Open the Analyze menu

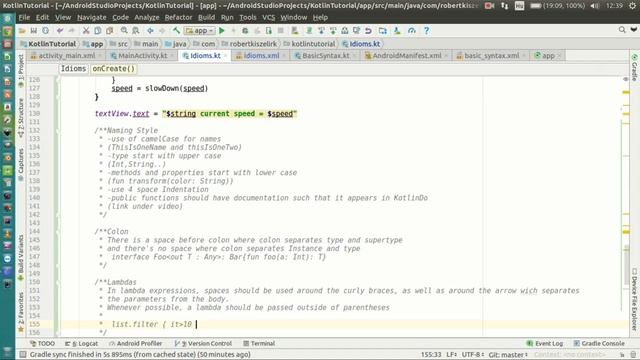point(147,18)
